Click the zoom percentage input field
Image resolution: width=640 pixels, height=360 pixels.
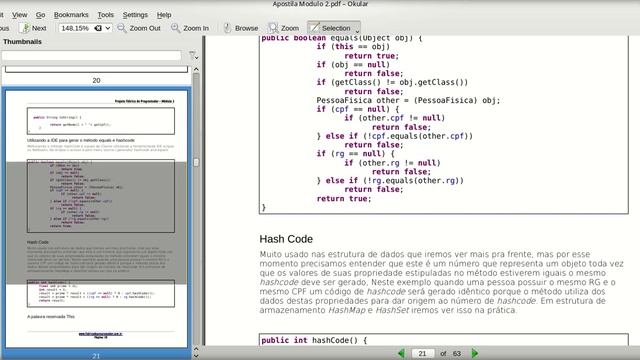click(76, 28)
